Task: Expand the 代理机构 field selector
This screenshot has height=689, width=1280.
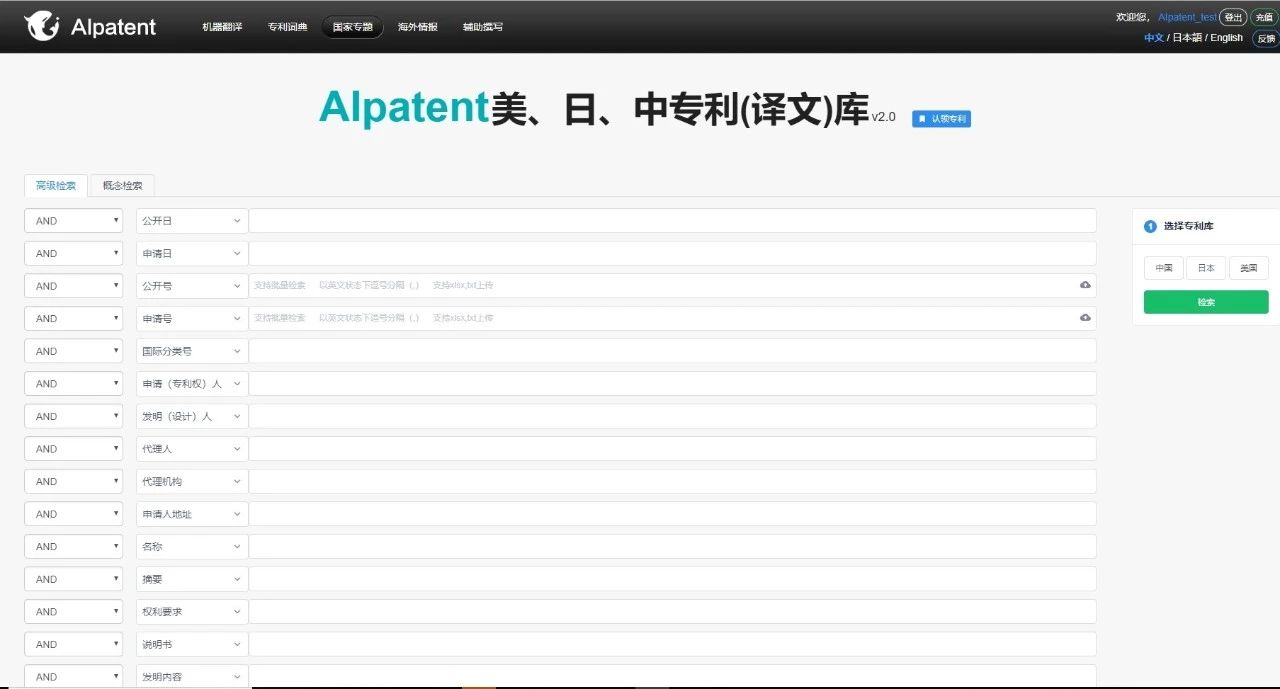Action: tap(192, 481)
